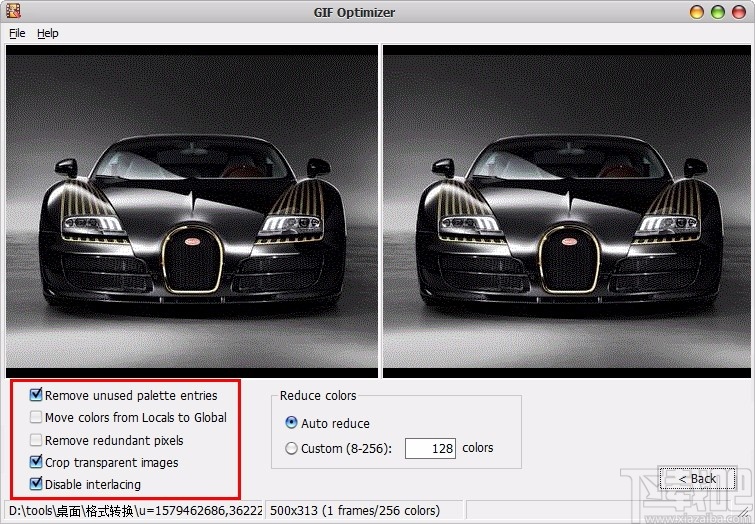The height and width of the screenshot is (524, 755).
Task: Click the GIF Optimizer app icon
Action: [13, 11]
